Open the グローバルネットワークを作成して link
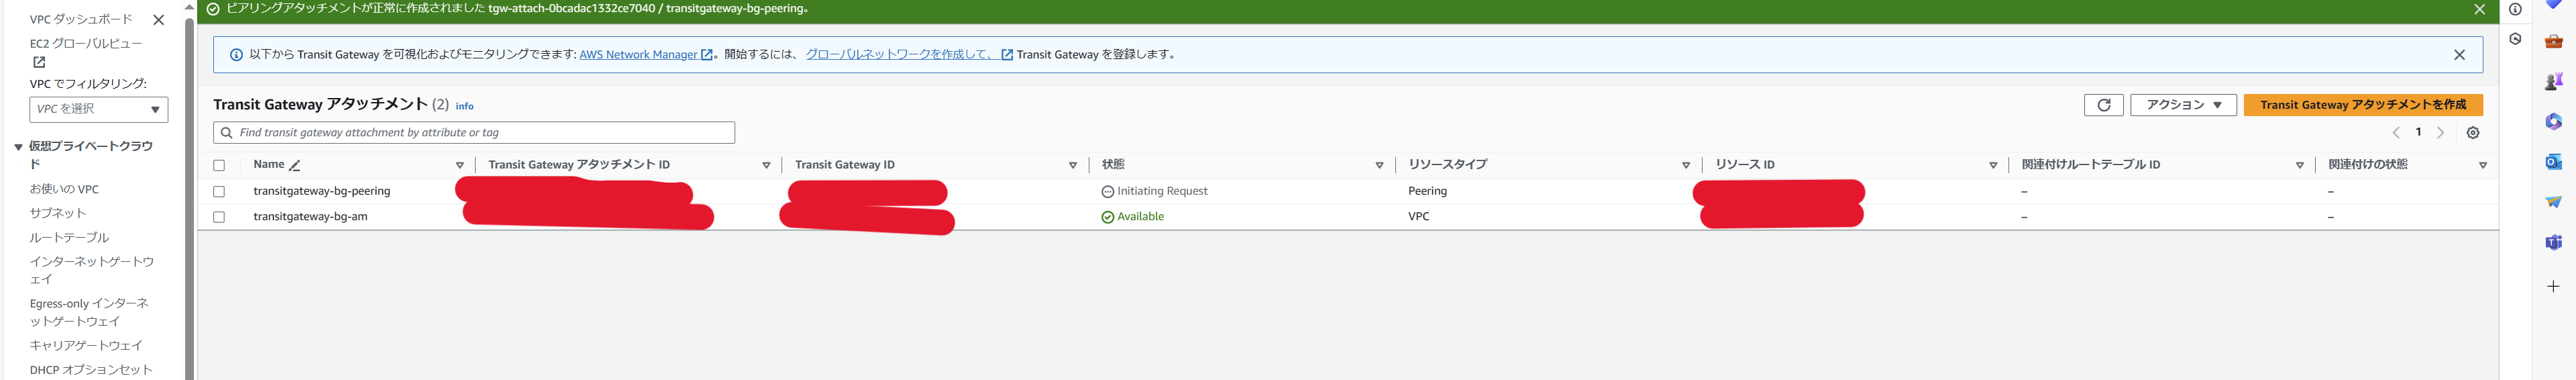The image size is (2576, 380). point(908,55)
